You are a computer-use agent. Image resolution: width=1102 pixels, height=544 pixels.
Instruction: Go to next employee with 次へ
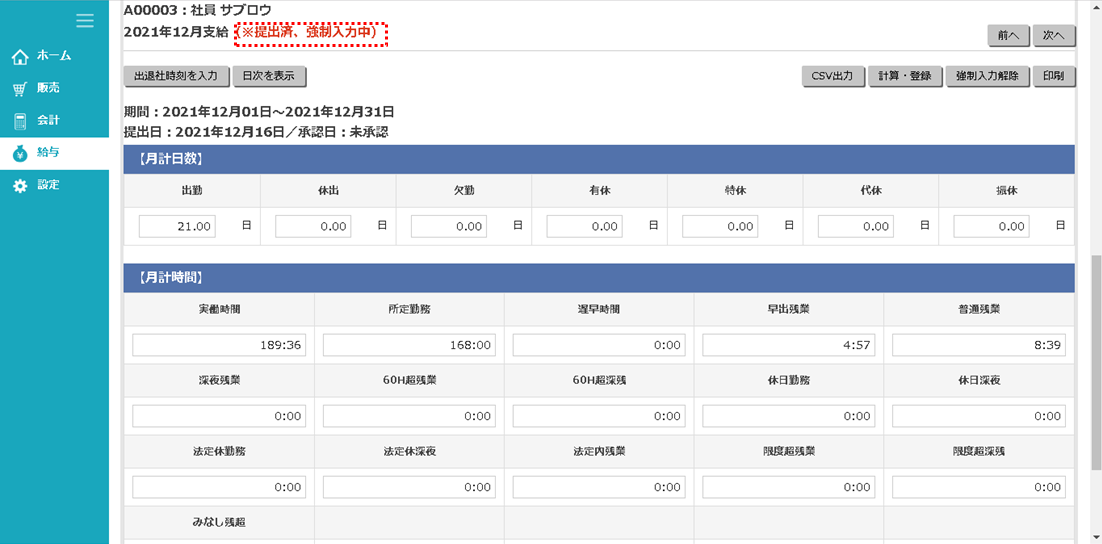point(1053,35)
